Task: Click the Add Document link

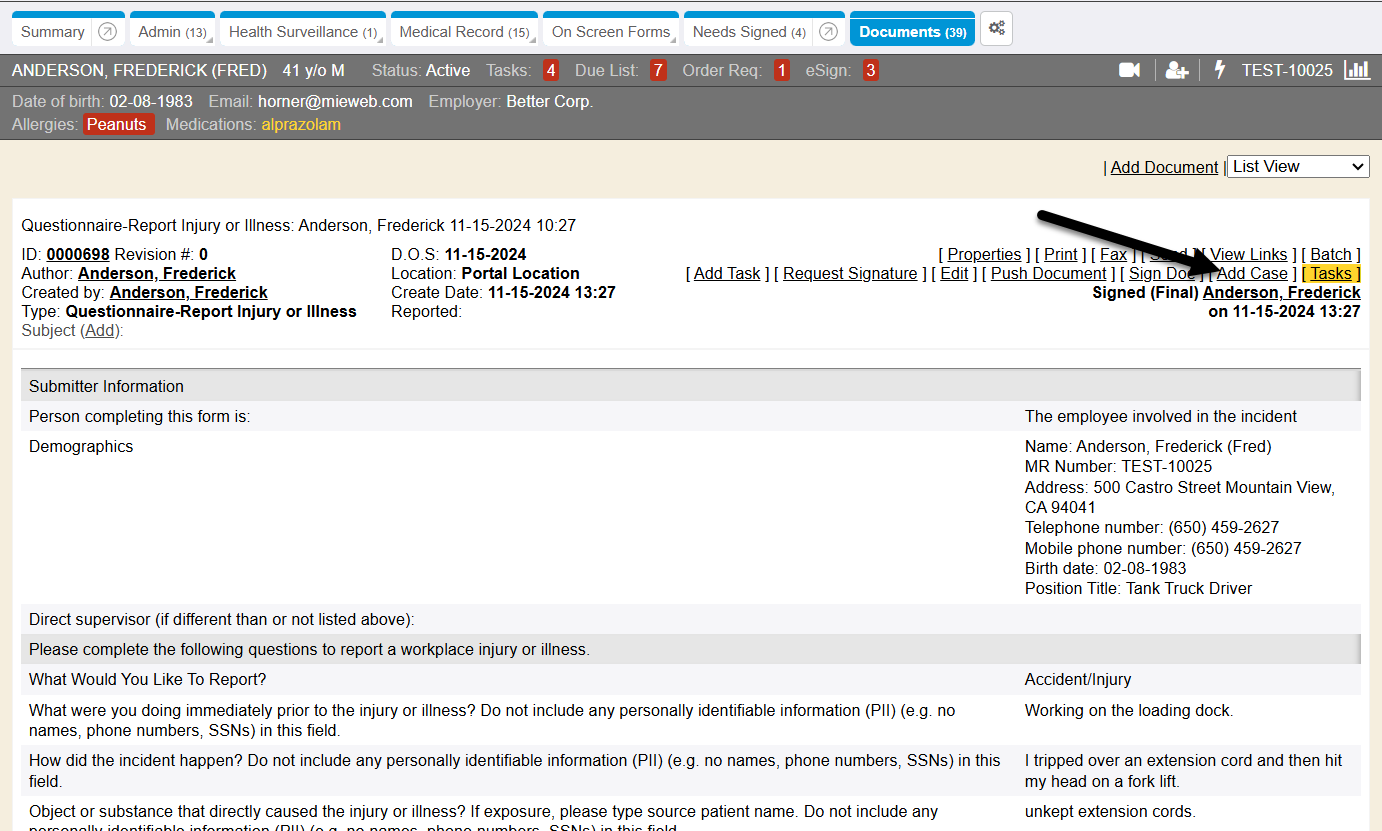Action: [1164, 167]
